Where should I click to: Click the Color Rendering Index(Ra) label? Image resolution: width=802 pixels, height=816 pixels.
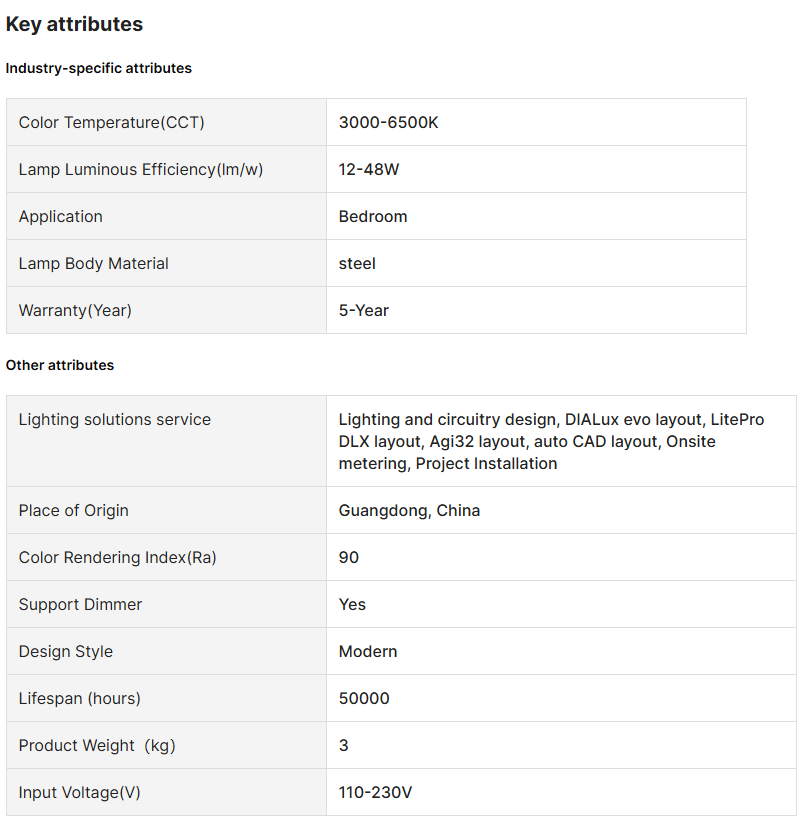tap(117, 557)
